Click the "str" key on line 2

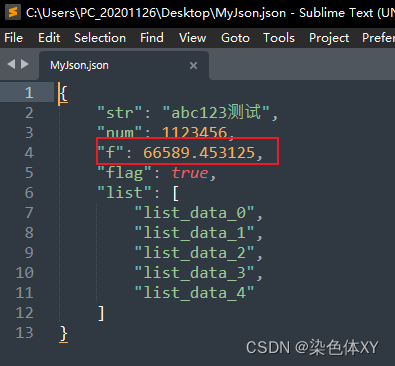(x=120, y=113)
